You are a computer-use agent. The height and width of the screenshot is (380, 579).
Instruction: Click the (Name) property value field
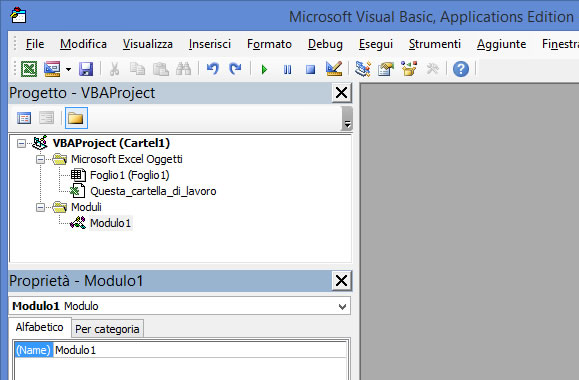tap(199, 350)
